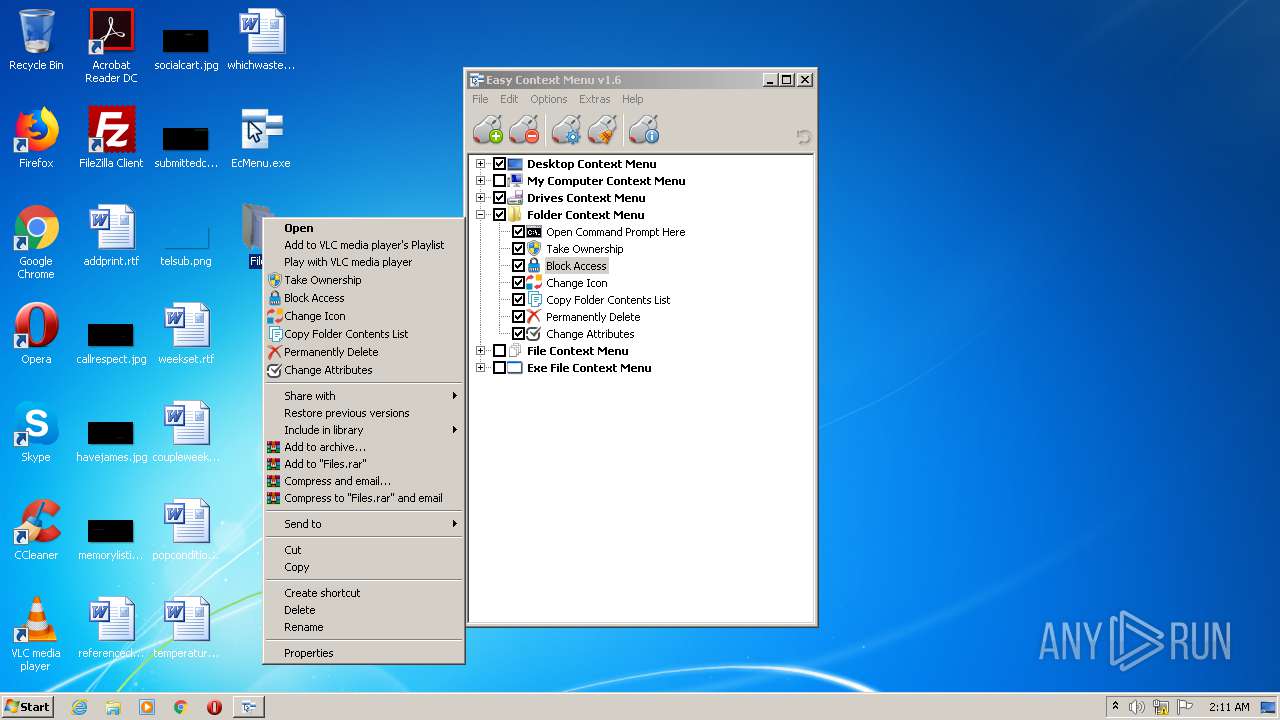Check the Exe File Context Menu checkbox

[500, 368]
